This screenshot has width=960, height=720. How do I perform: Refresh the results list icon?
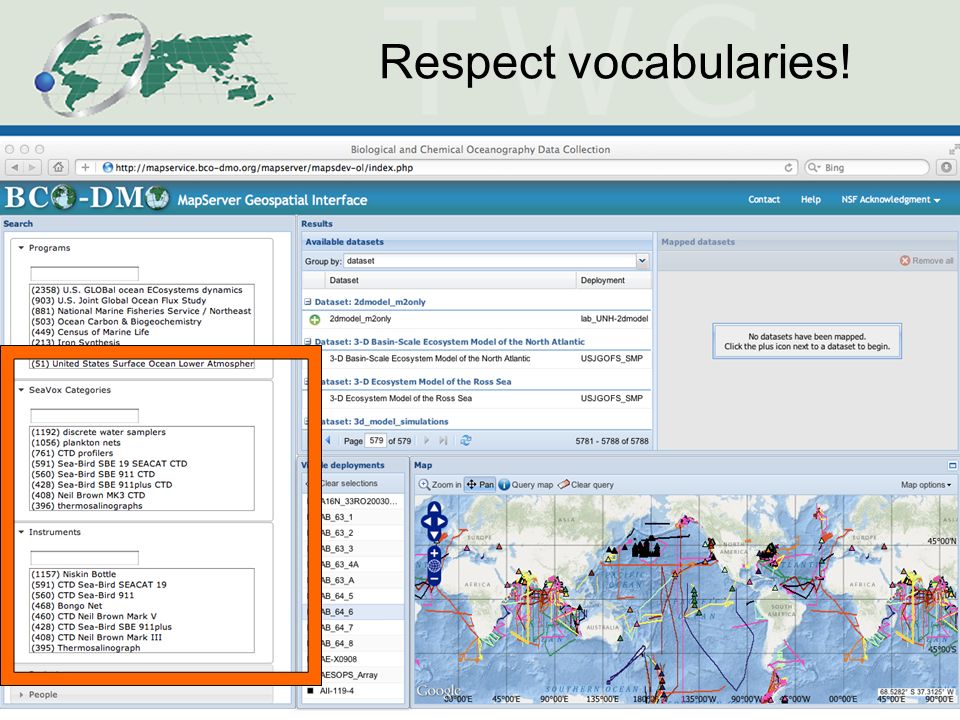point(466,441)
